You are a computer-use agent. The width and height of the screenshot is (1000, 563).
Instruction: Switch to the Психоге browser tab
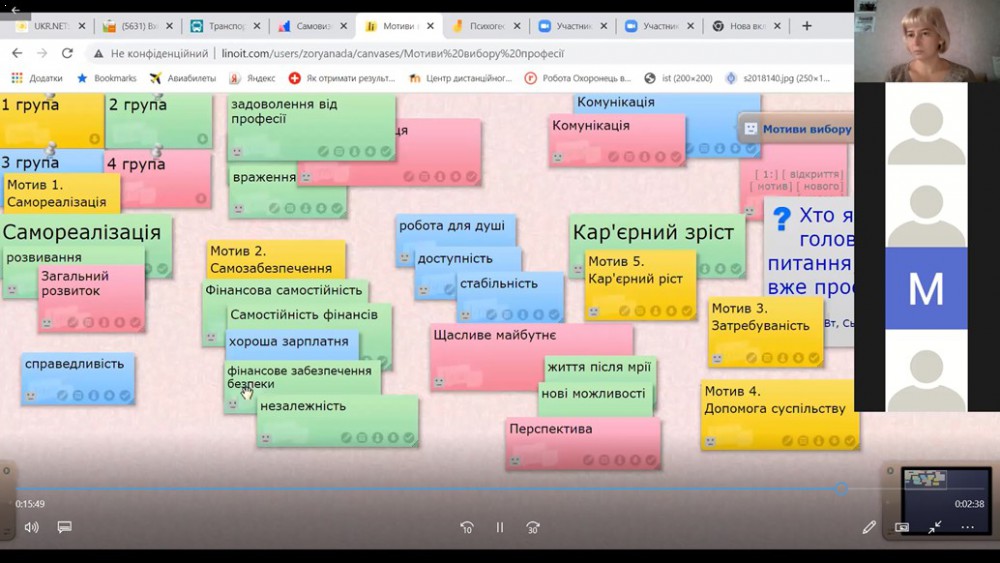coord(486,26)
